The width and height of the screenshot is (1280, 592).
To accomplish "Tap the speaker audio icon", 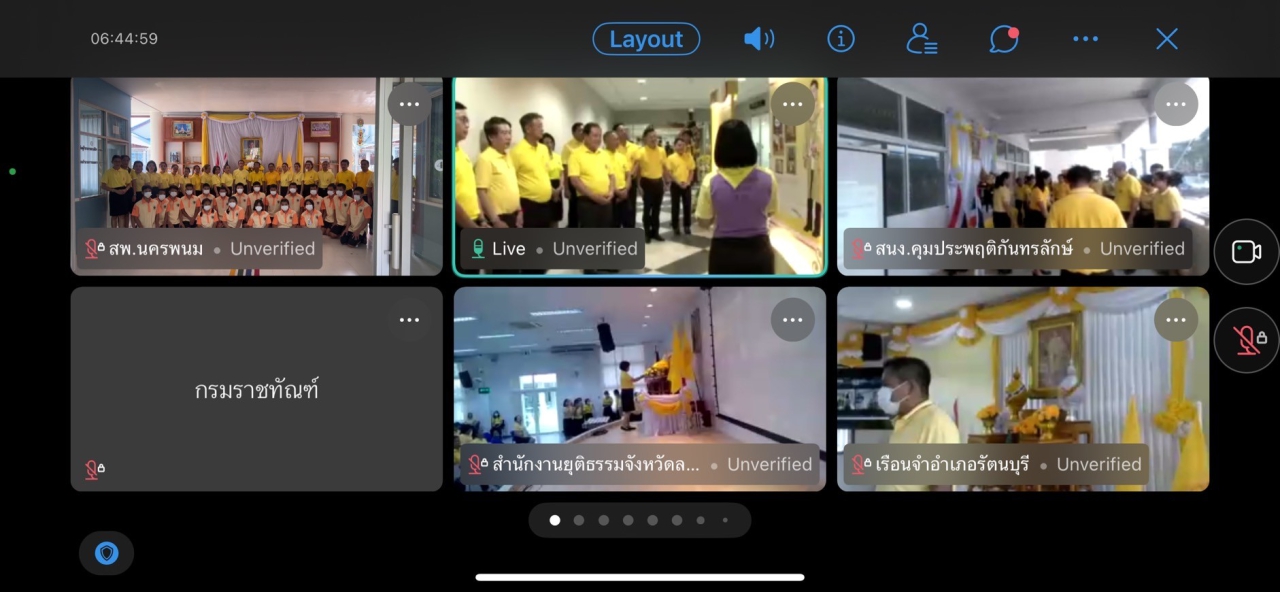I will [x=759, y=39].
